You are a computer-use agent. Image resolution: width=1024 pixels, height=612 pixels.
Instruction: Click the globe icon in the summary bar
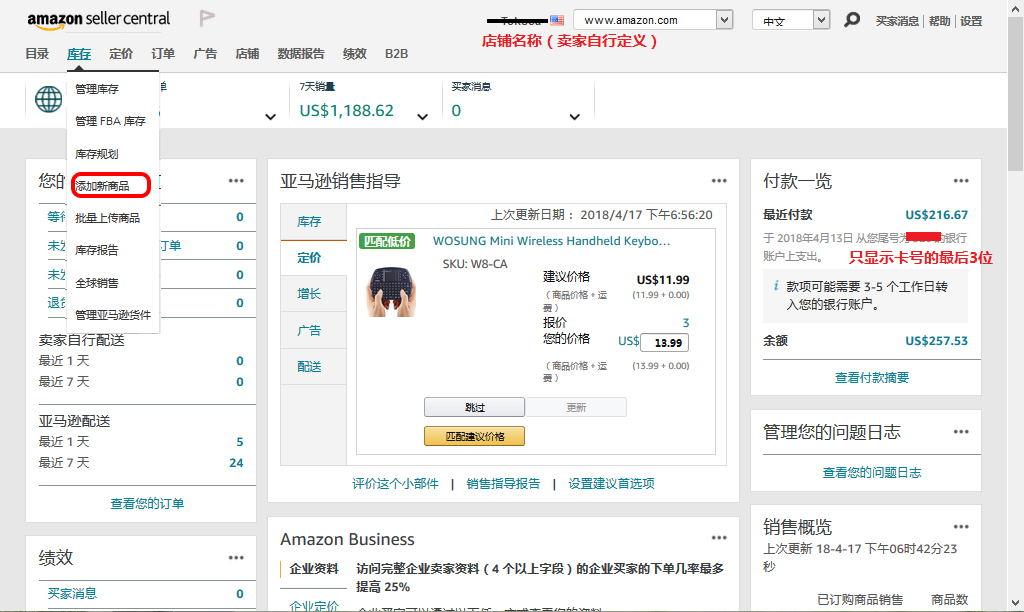click(48, 99)
